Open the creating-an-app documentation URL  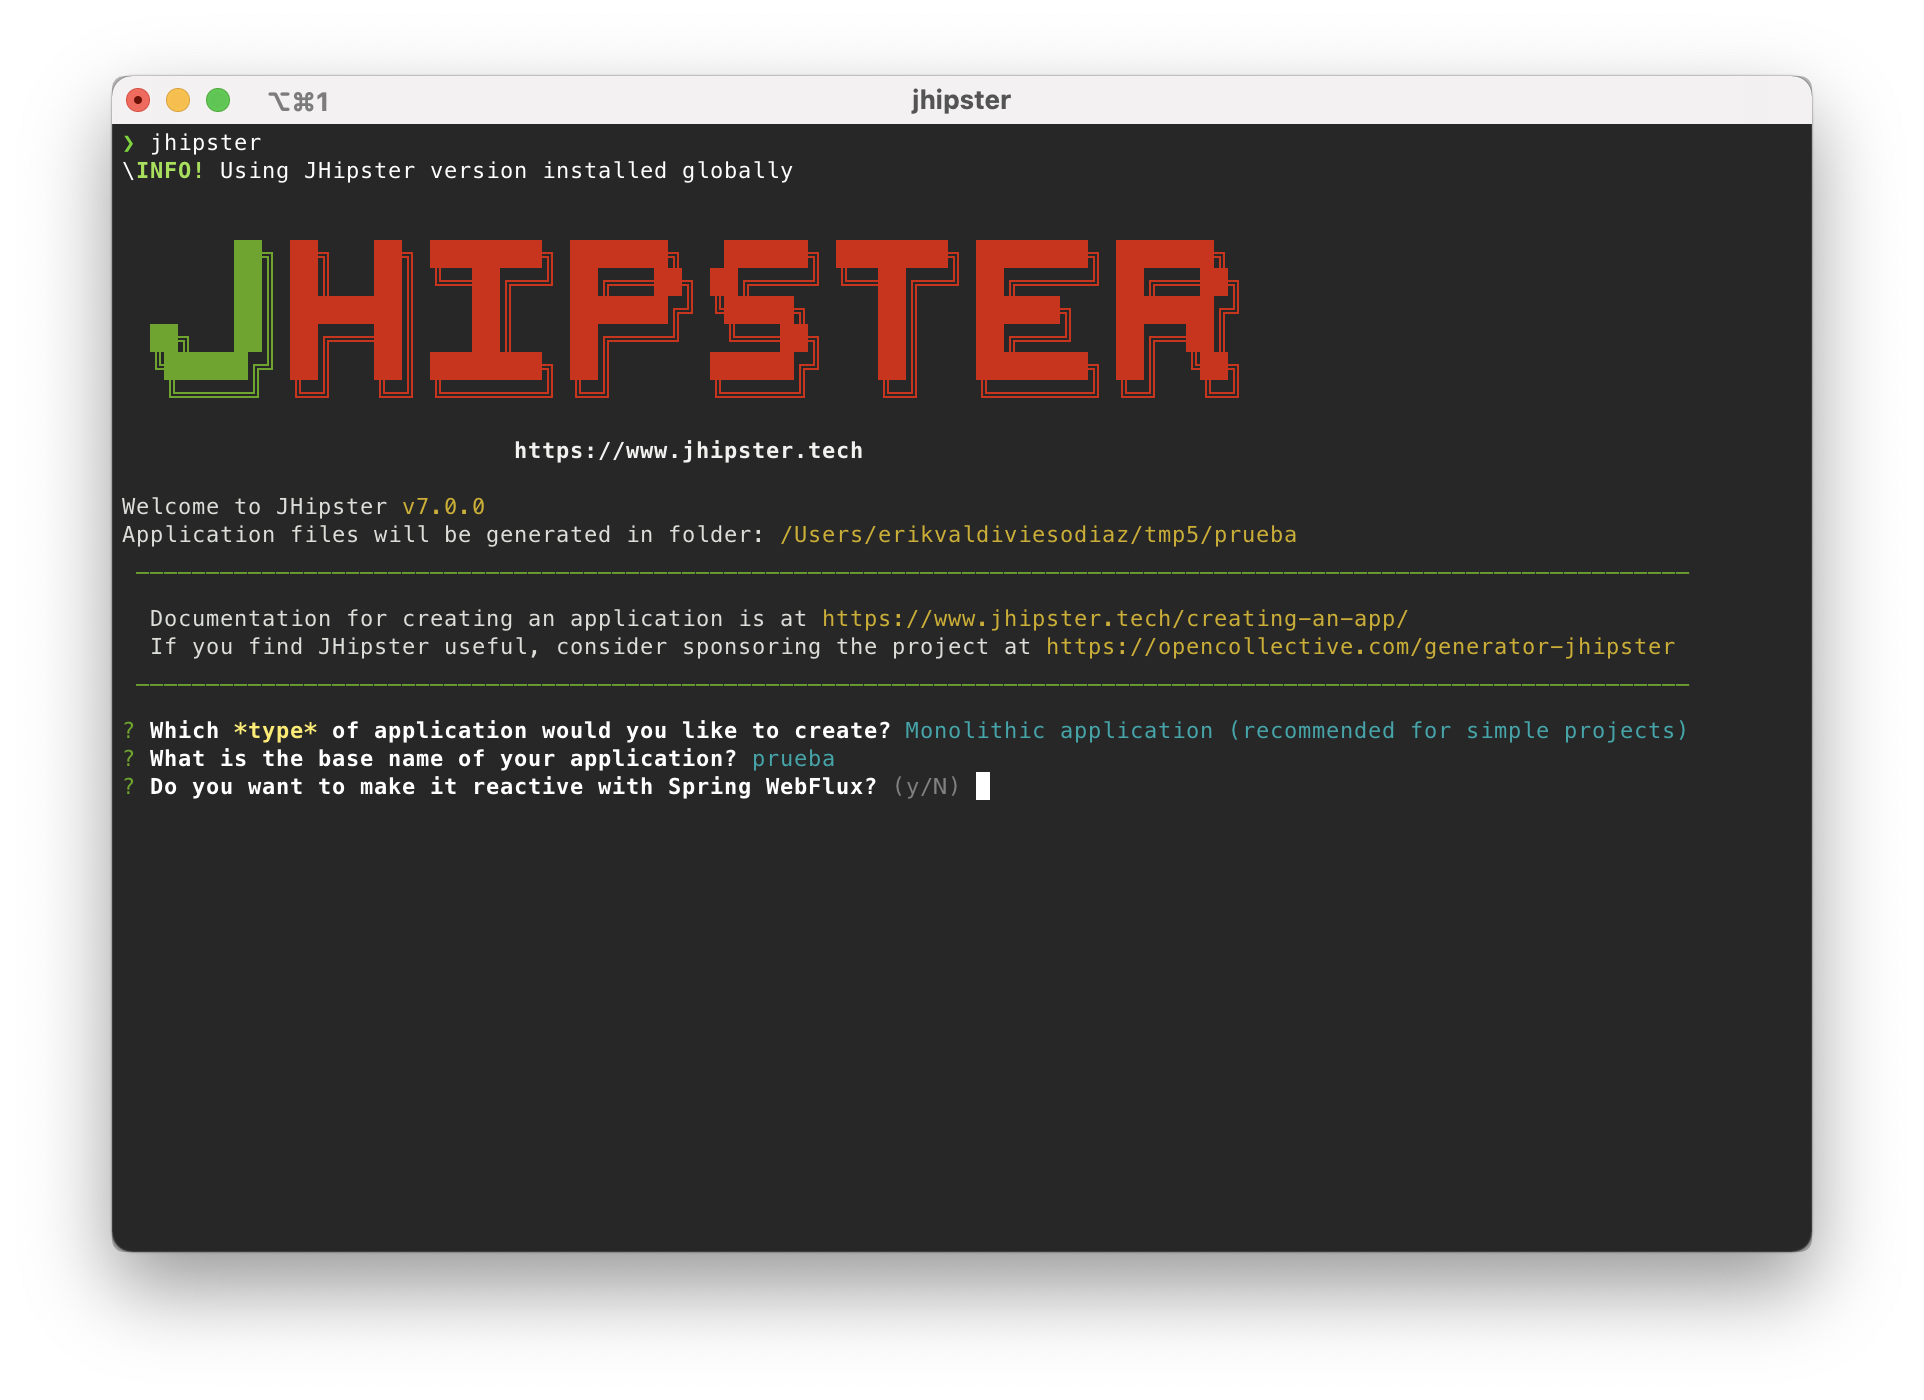[x=1115, y=619]
